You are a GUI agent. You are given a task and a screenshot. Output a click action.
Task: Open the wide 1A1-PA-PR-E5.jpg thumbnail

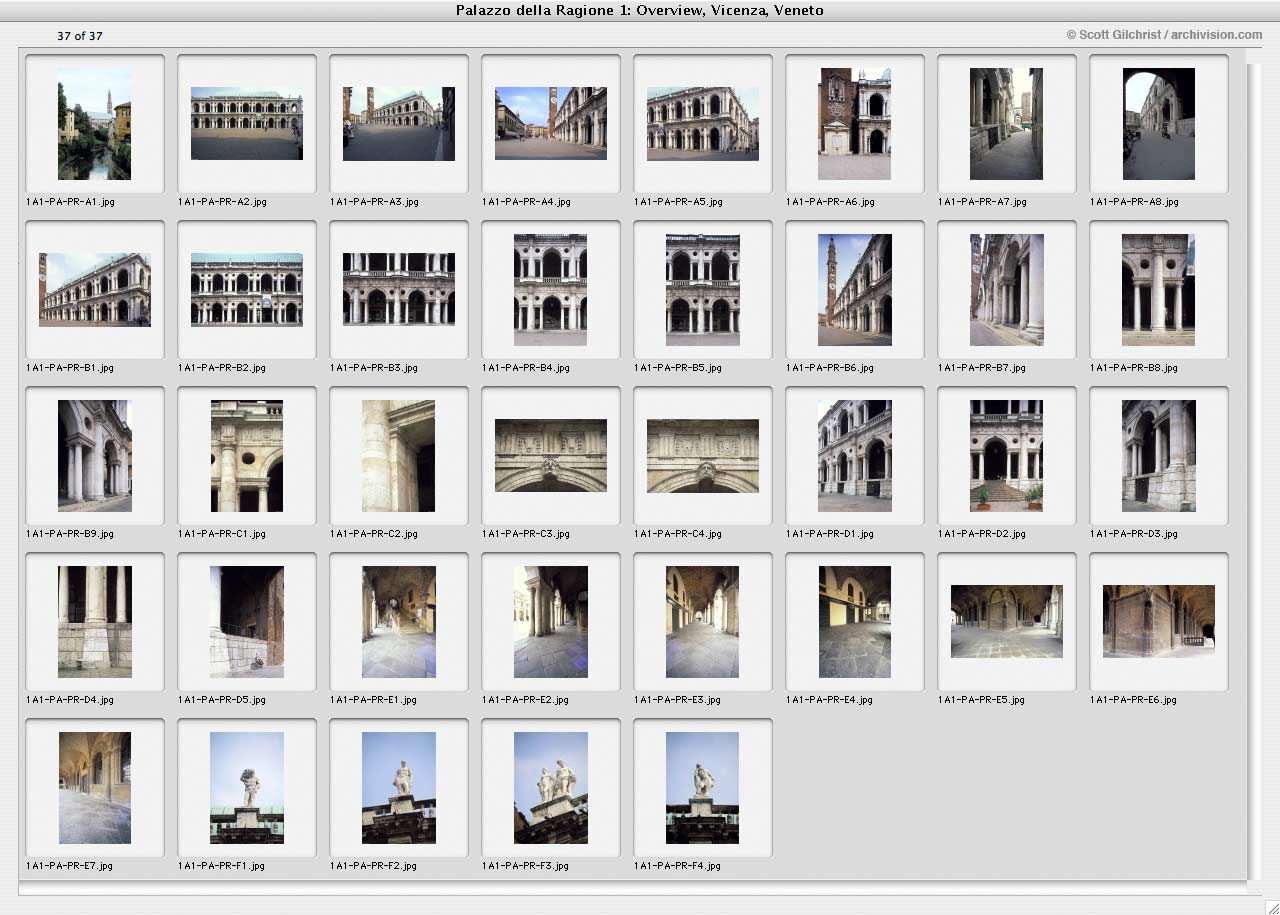pyautogui.click(x=1007, y=622)
